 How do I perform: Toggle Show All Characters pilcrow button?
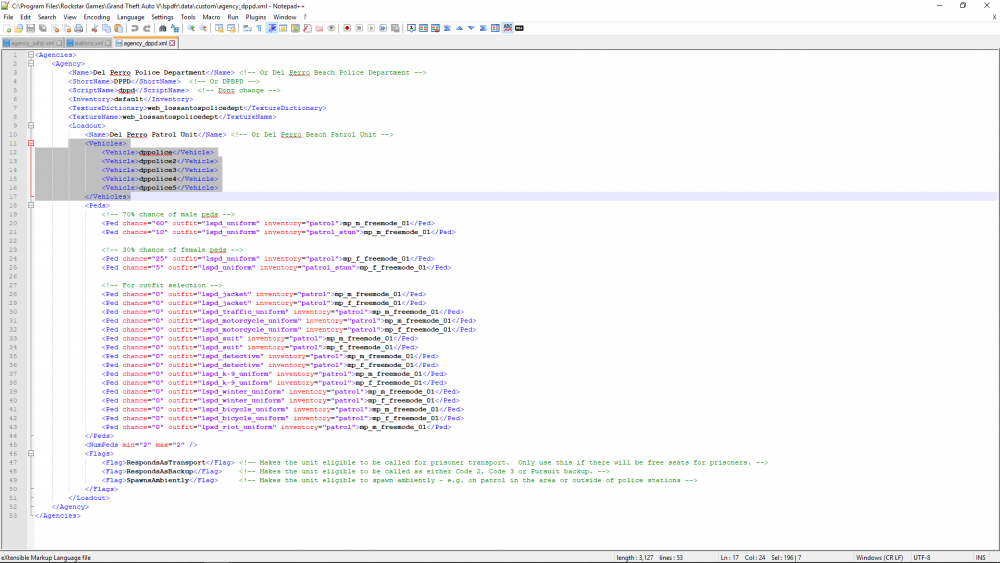click(258, 28)
